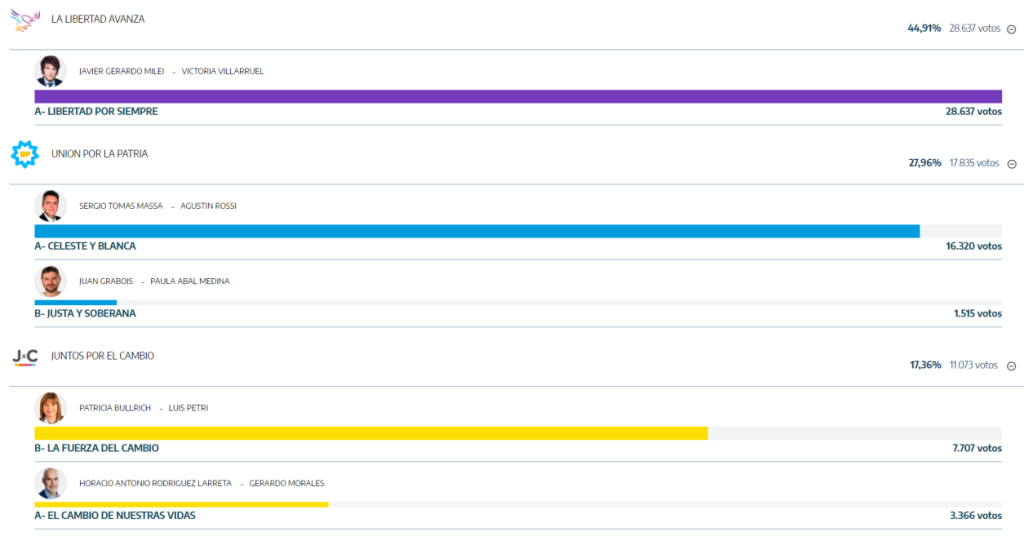This screenshot has width=1024, height=536.
Task: Click the 7.707 votos count
Action: click(977, 448)
